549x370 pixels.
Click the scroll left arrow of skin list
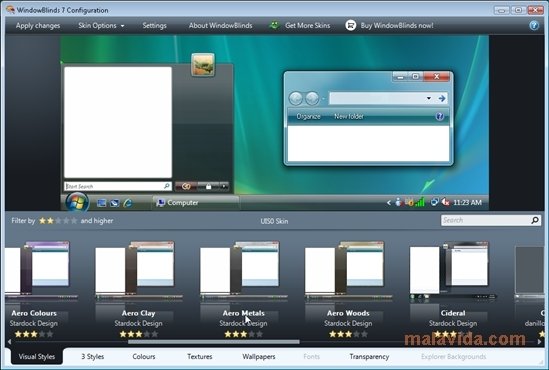coord(9,342)
